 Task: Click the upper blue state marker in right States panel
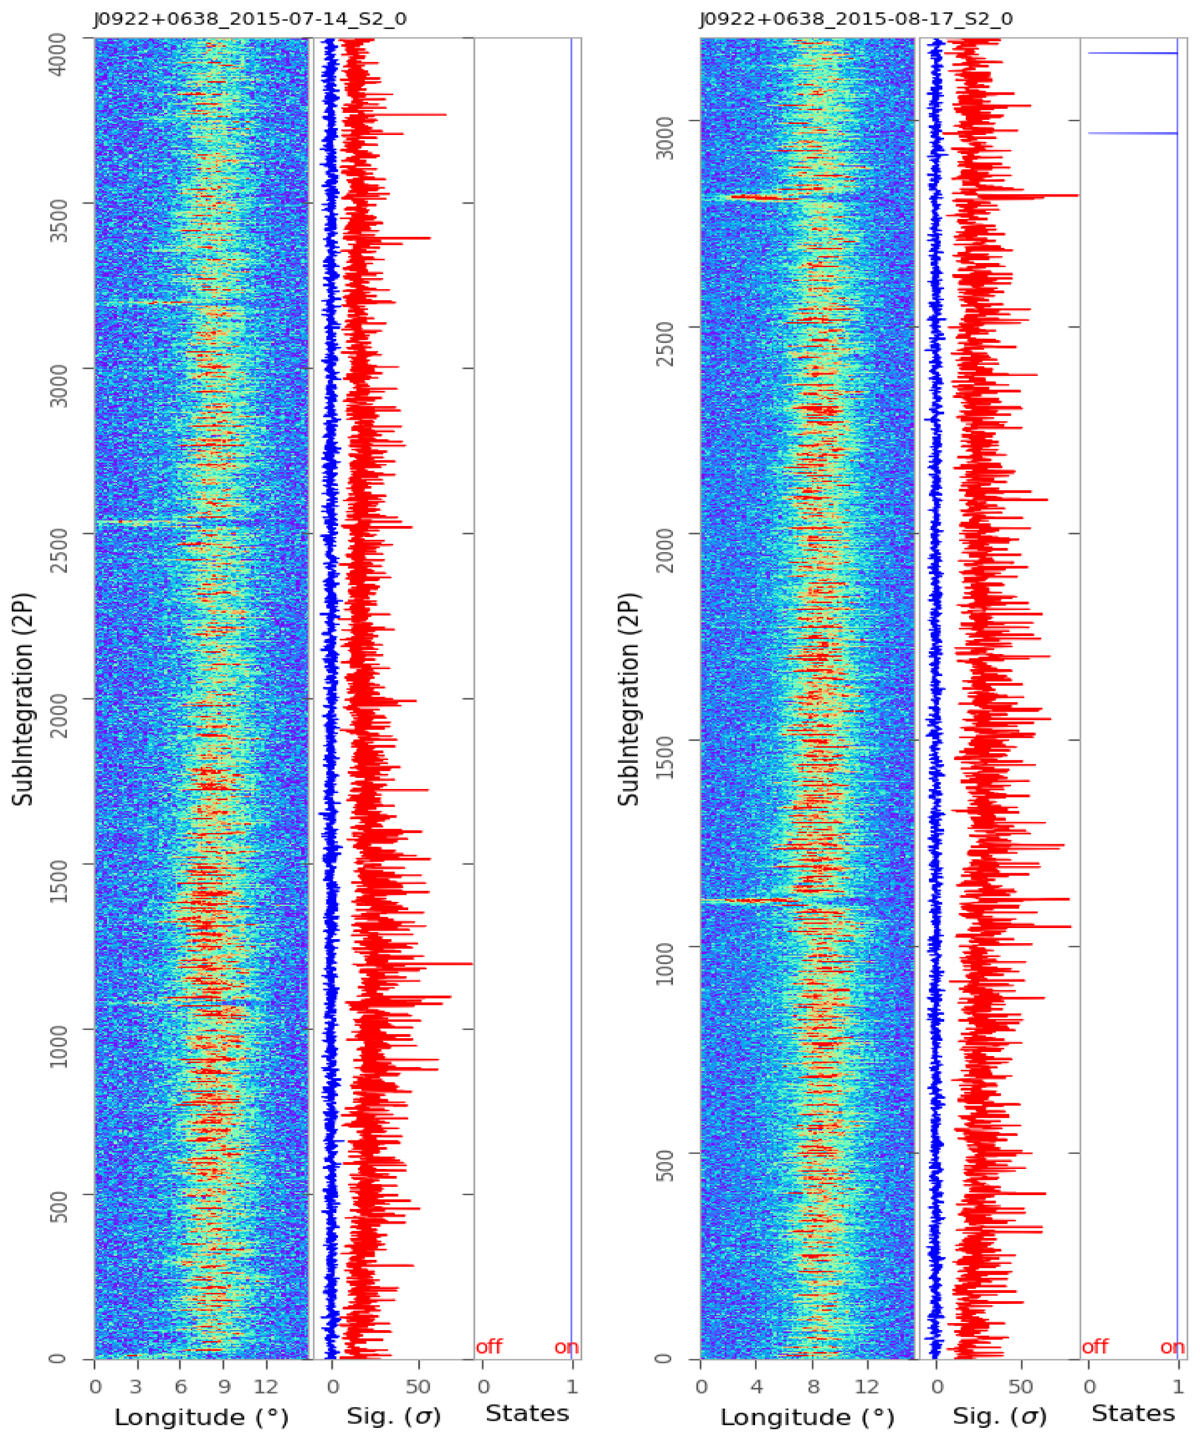[1132, 53]
